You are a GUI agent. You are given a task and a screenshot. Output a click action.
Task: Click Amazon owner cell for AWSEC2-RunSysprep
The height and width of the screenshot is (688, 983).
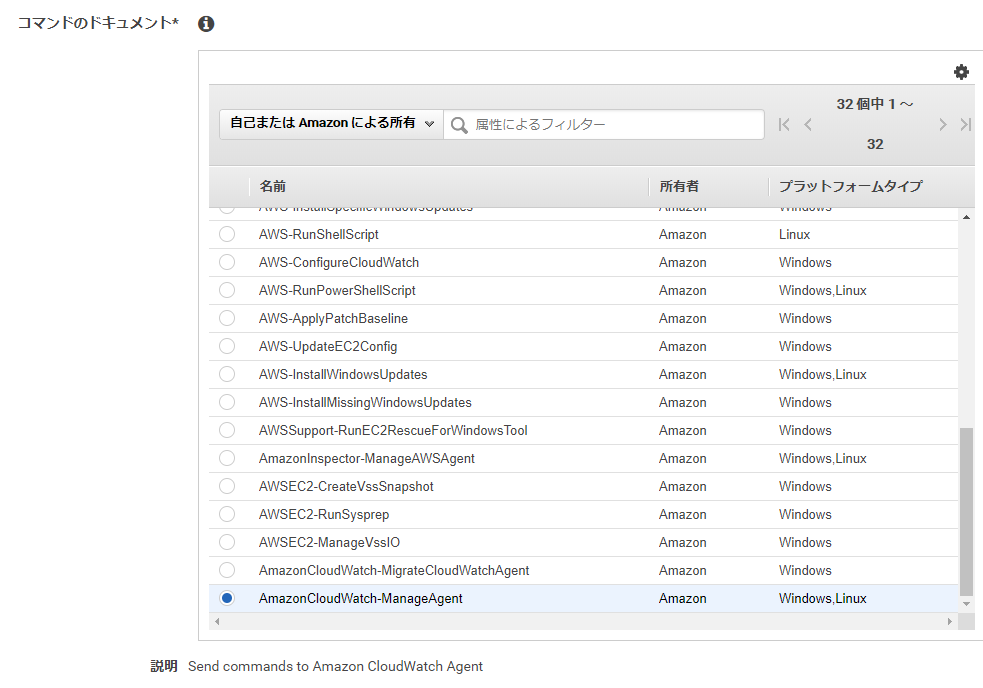683,514
